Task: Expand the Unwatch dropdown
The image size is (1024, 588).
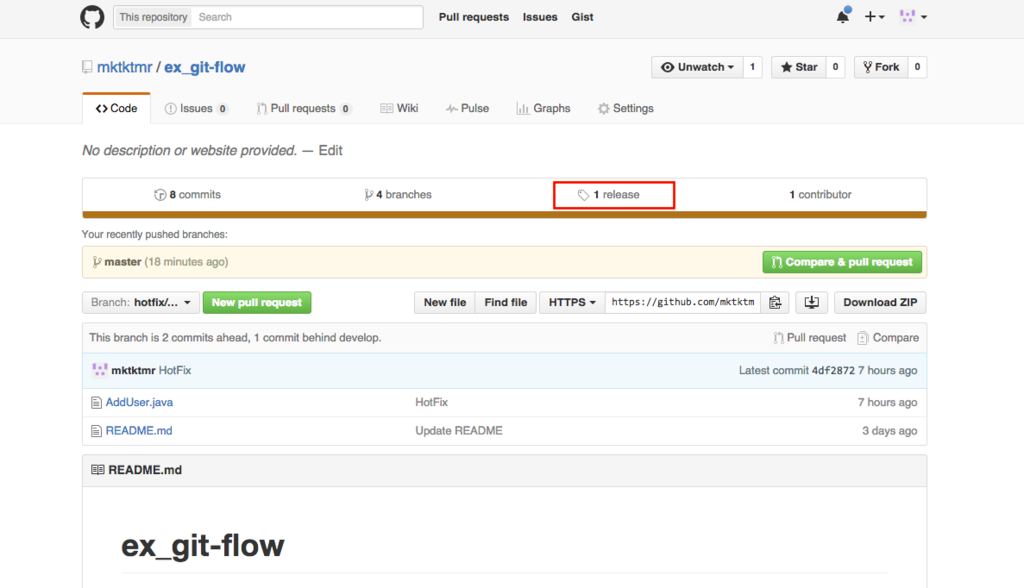Action: [x=697, y=67]
